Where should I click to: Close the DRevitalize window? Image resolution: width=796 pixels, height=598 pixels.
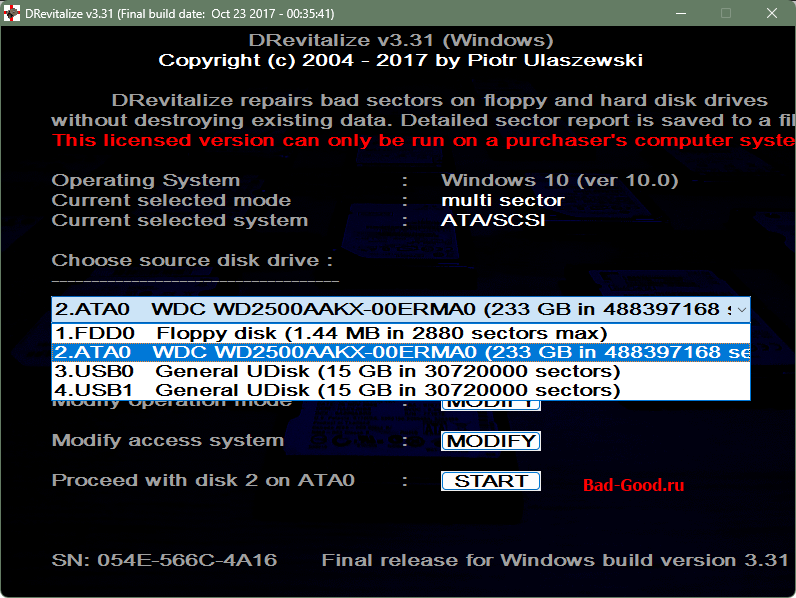click(x=772, y=13)
